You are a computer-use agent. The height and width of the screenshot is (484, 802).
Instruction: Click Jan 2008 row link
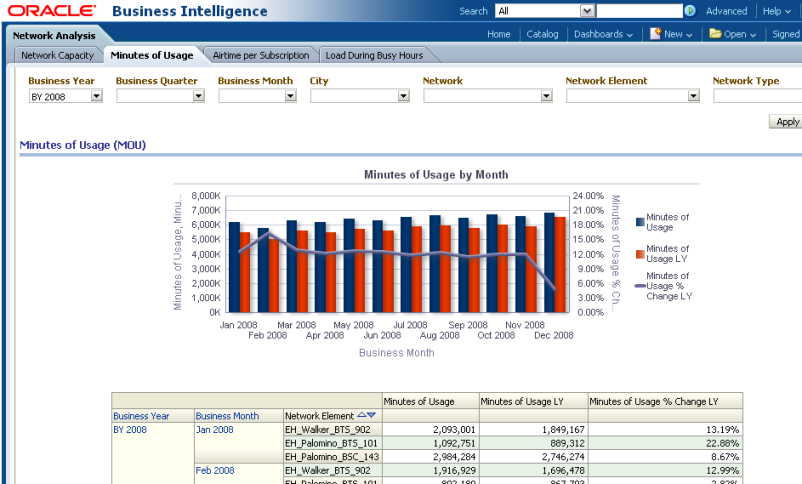coord(214,430)
